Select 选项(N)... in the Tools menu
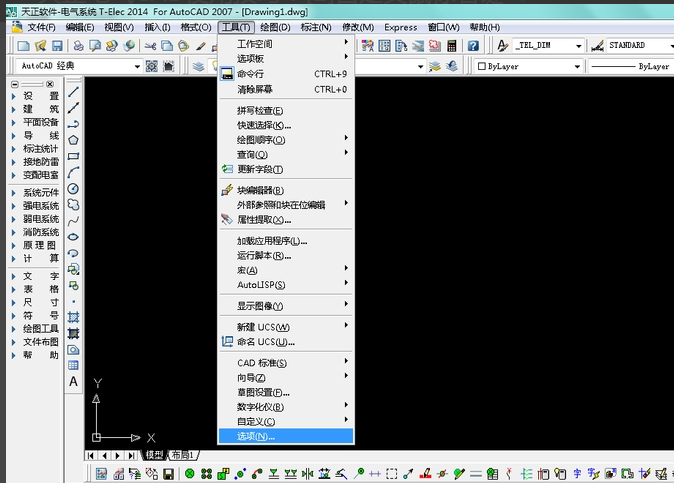Viewport: 674px width, 483px height. tap(286, 436)
